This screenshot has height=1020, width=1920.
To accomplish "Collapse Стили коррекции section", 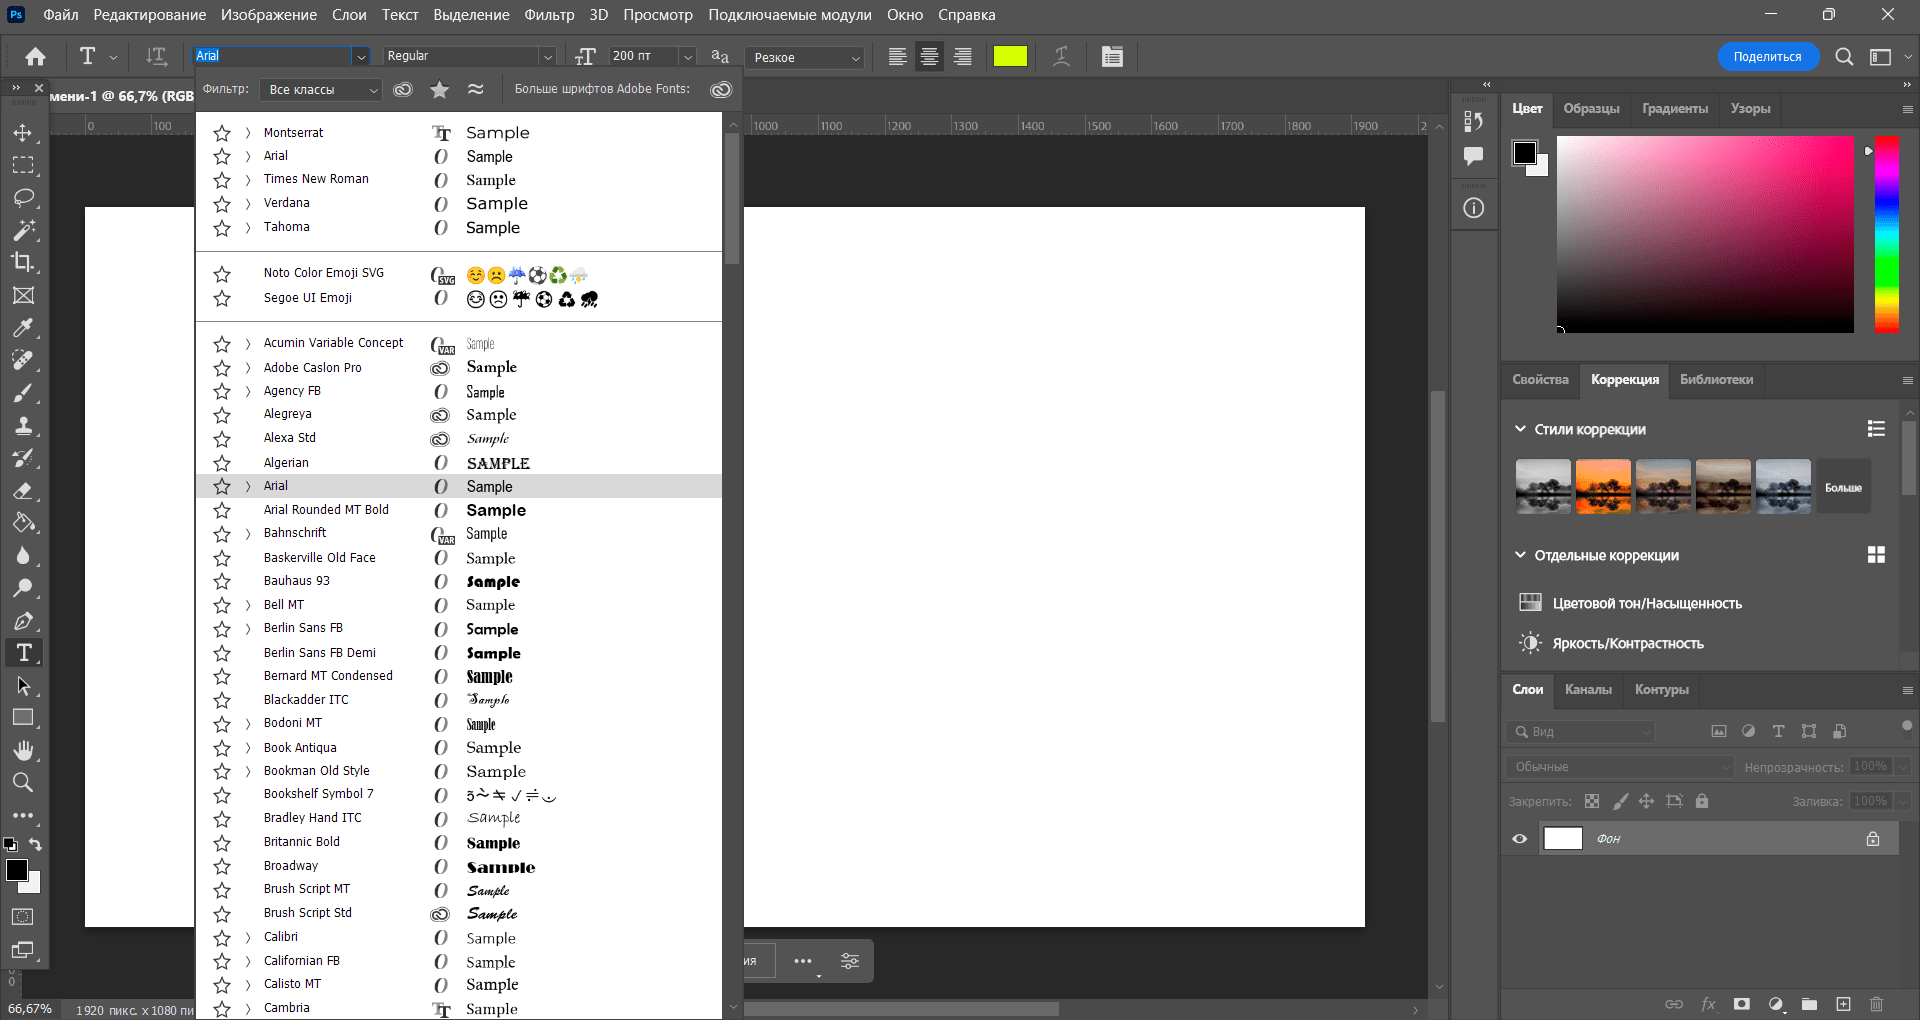I will tap(1520, 429).
